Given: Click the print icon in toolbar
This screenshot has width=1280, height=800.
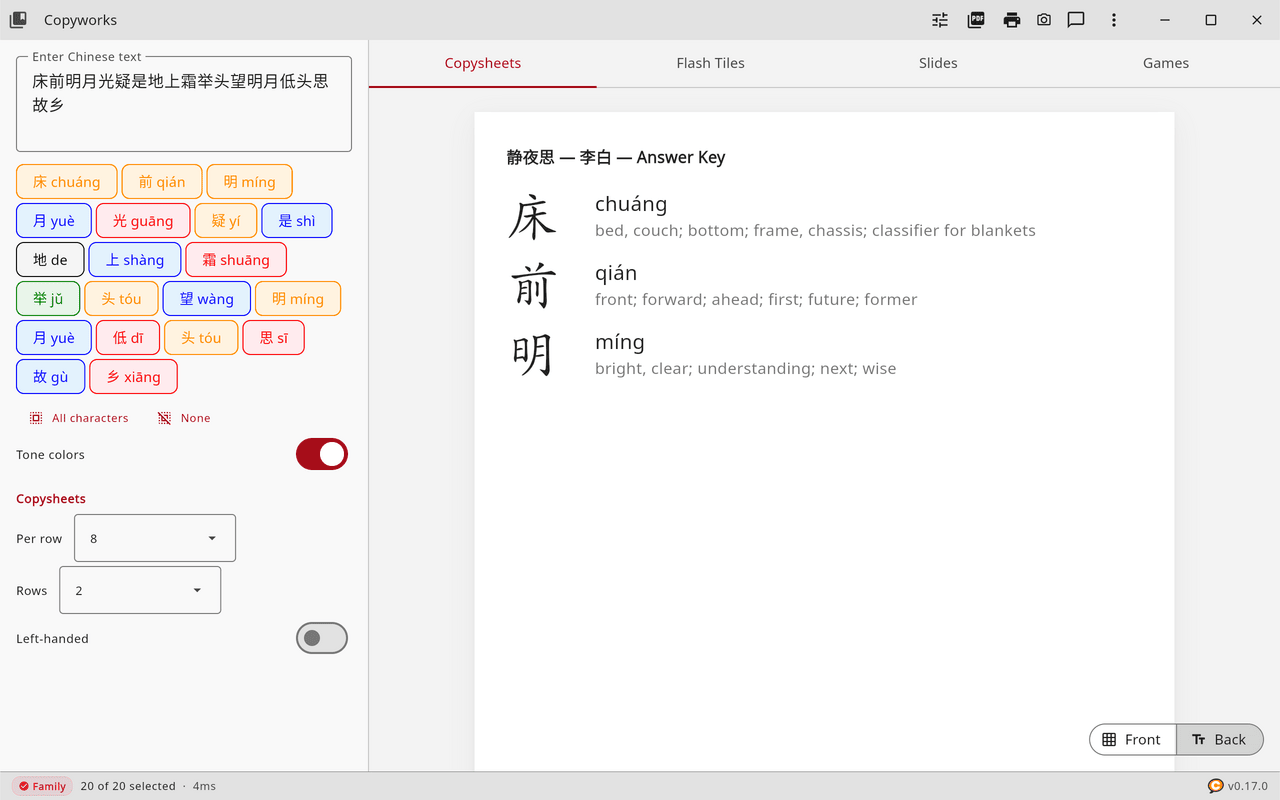Looking at the screenshot, I should click(1012, 20).
